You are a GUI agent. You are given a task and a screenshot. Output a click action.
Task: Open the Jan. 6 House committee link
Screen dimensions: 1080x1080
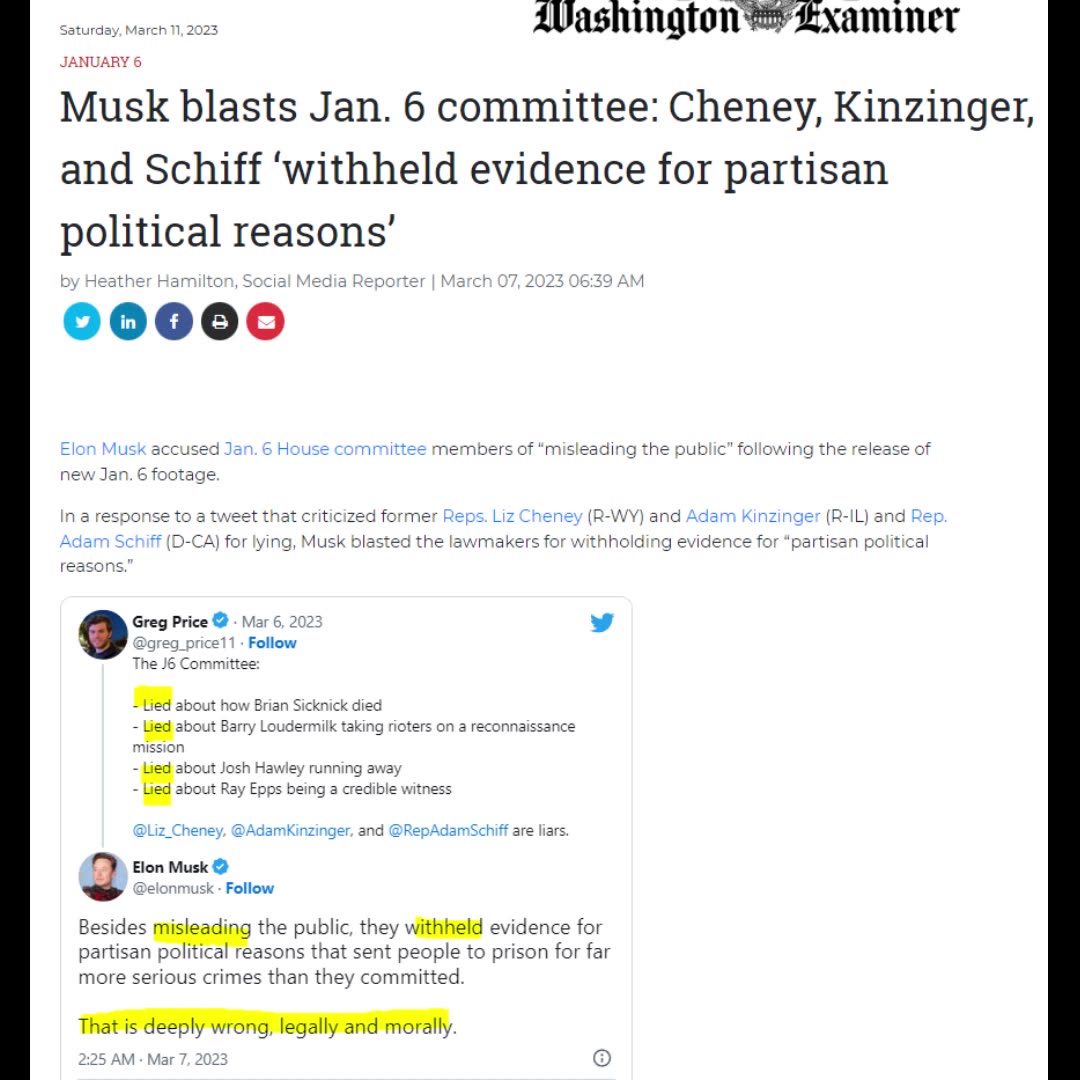(325, 449)
